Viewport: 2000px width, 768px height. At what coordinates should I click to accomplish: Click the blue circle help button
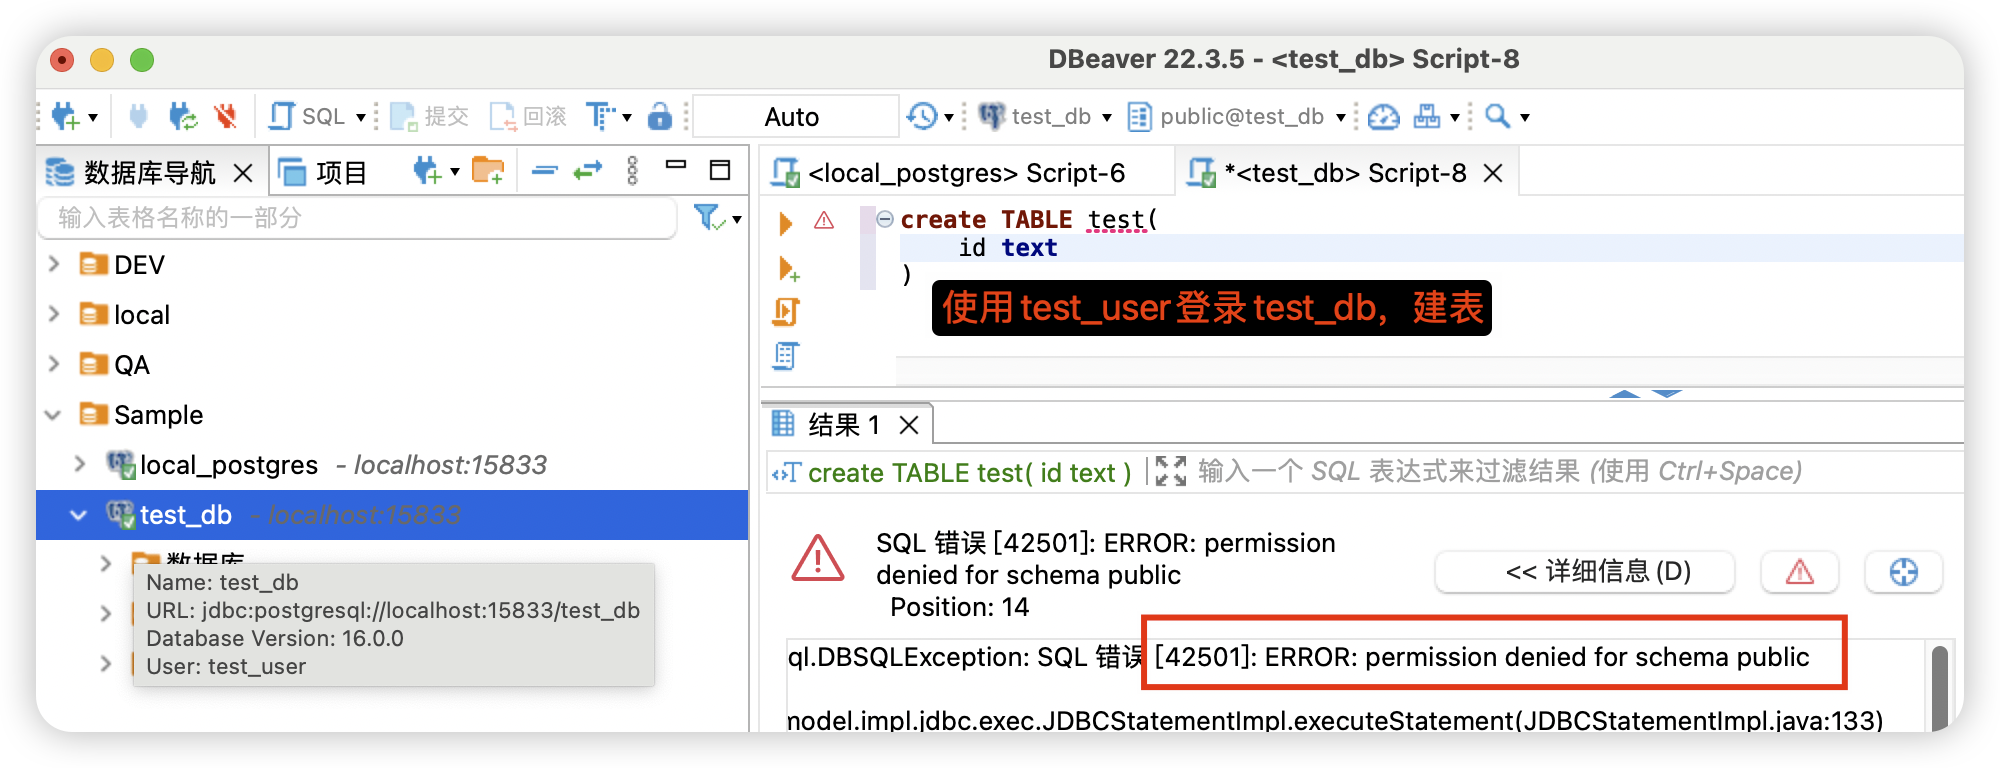tap(1904, 572)
